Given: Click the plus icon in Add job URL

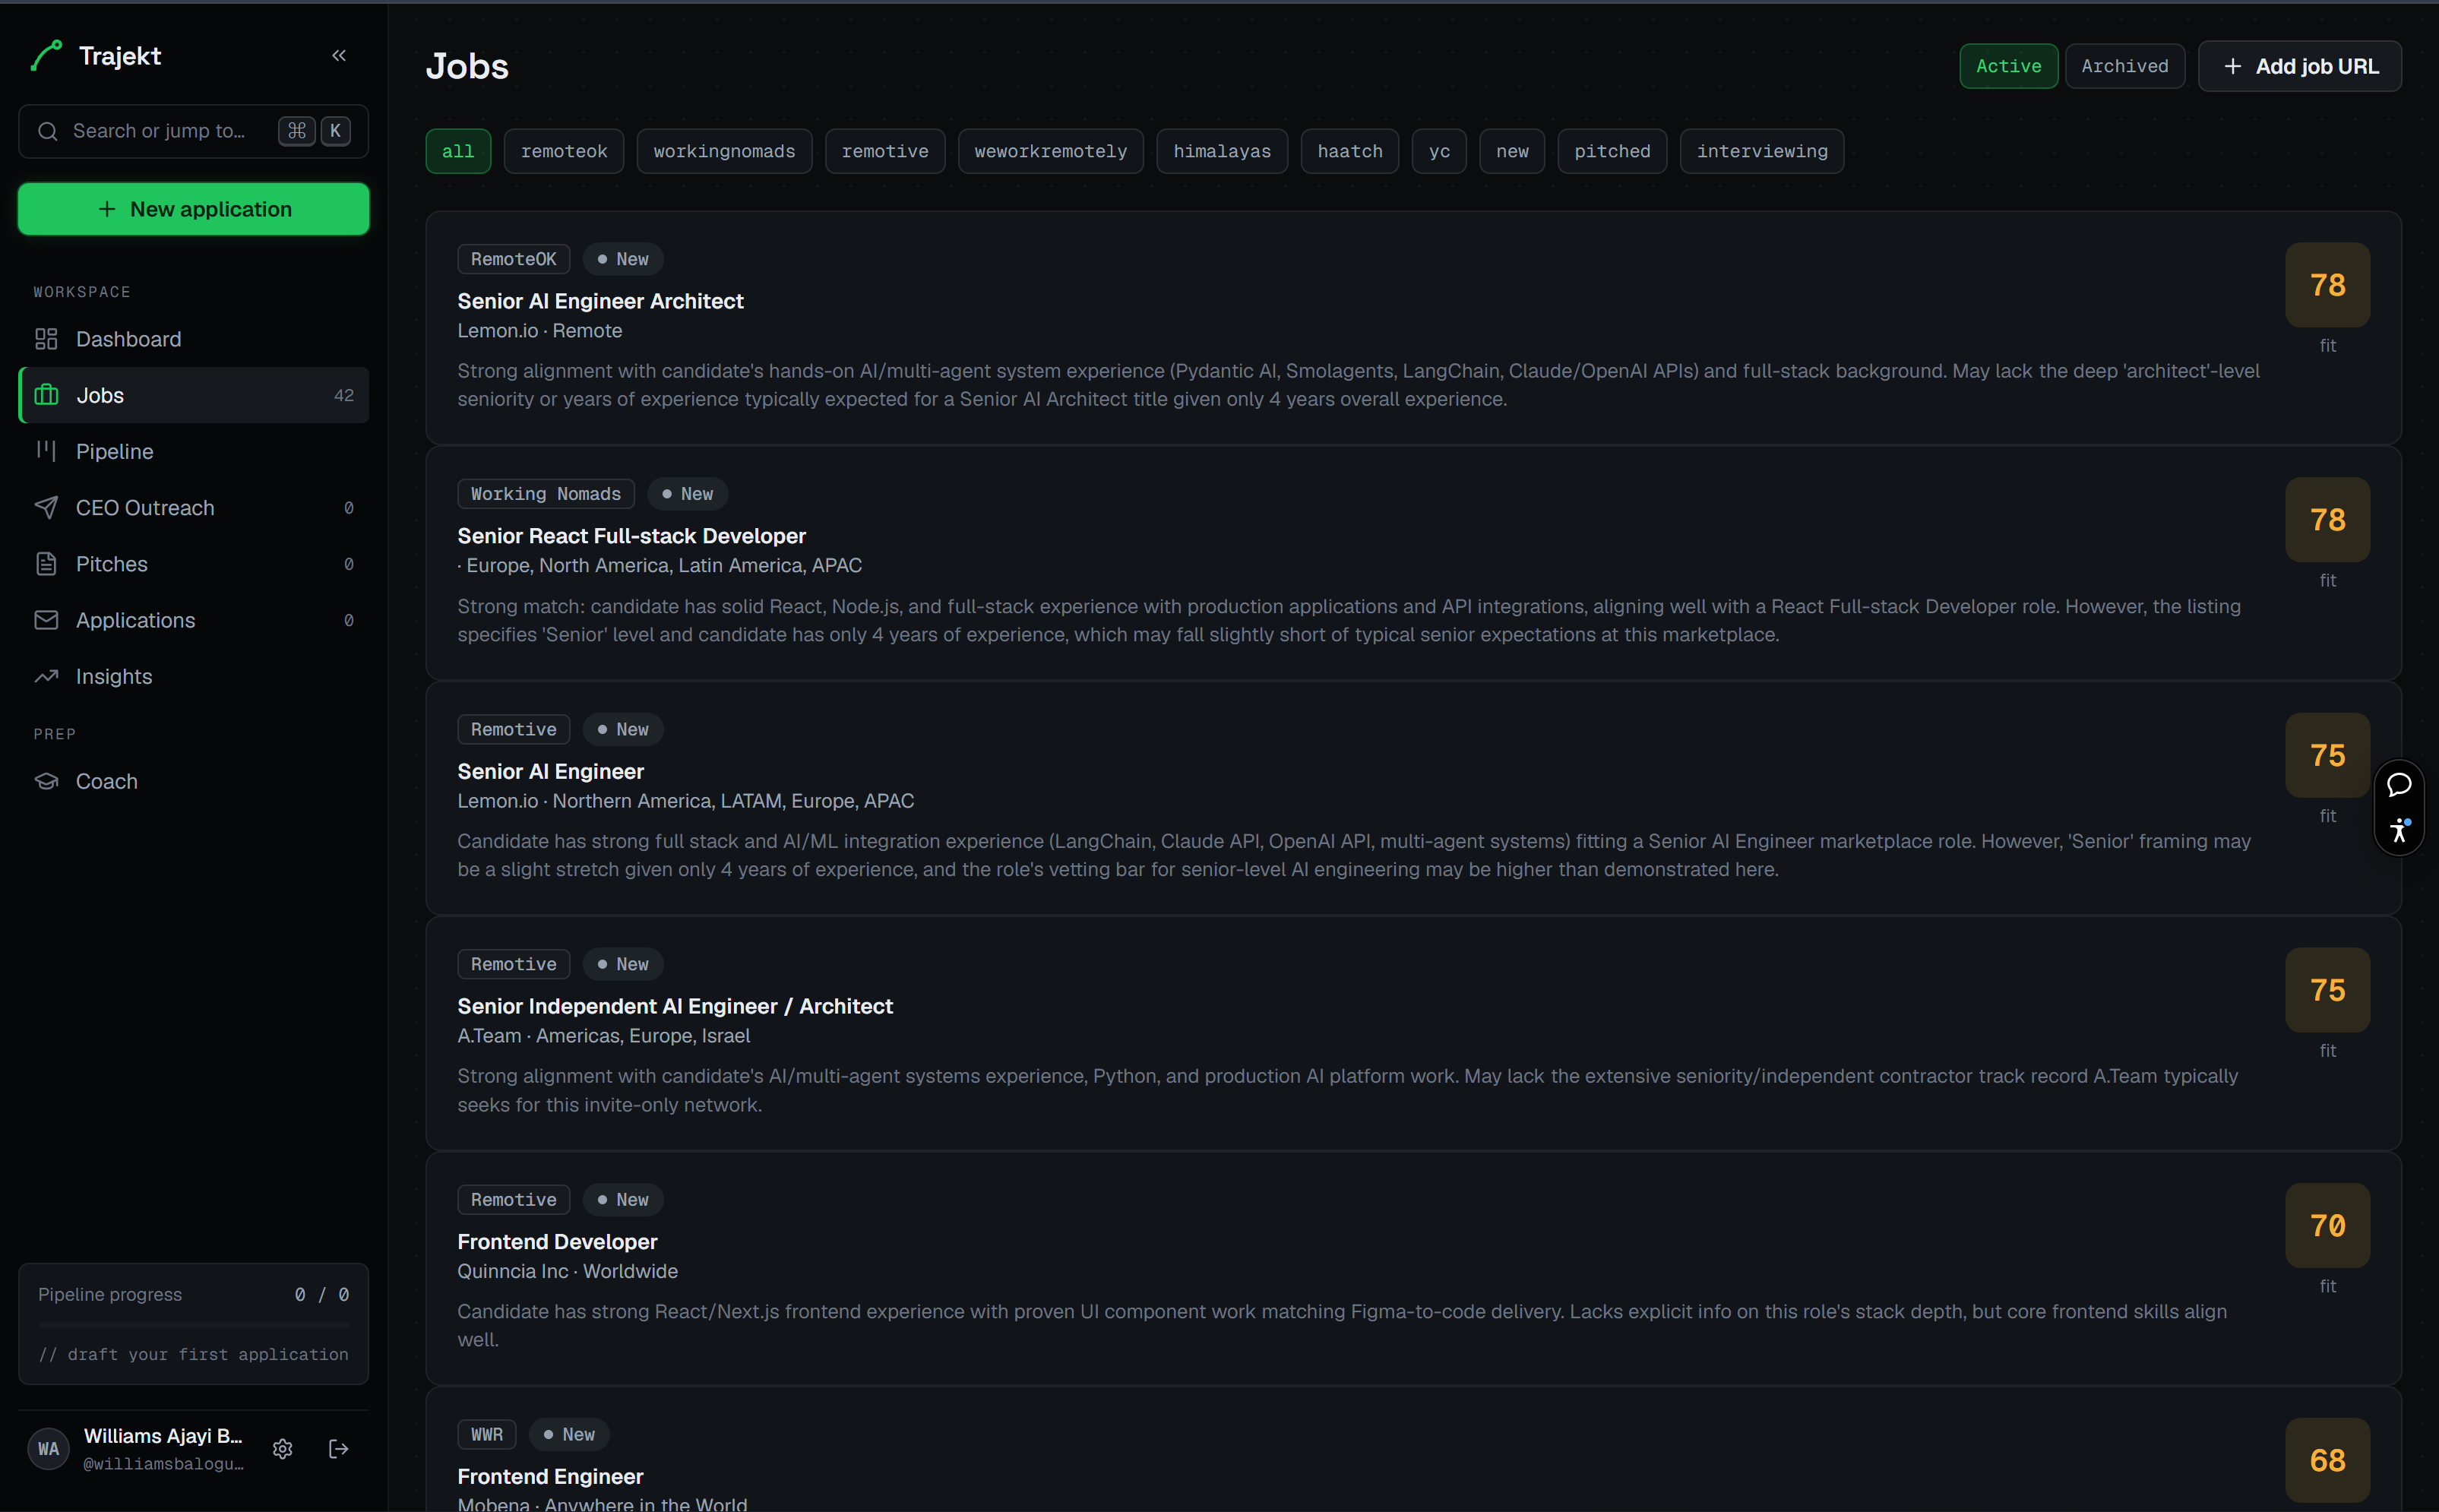Looking at the screenshot, I should [x=2232, y=66].
